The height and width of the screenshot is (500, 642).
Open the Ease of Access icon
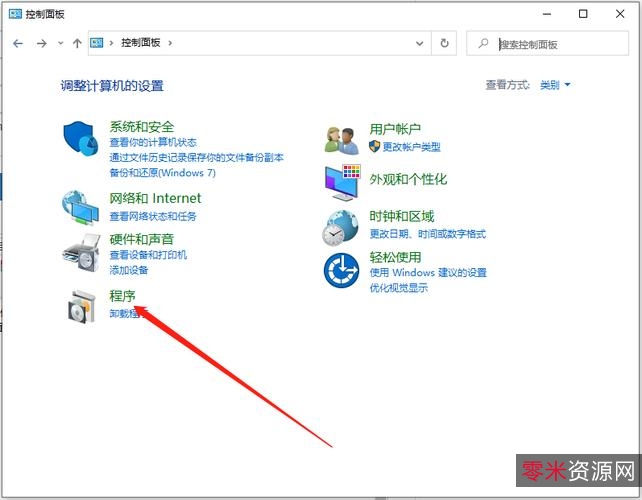pyautogui.click(x=341, y=270)
